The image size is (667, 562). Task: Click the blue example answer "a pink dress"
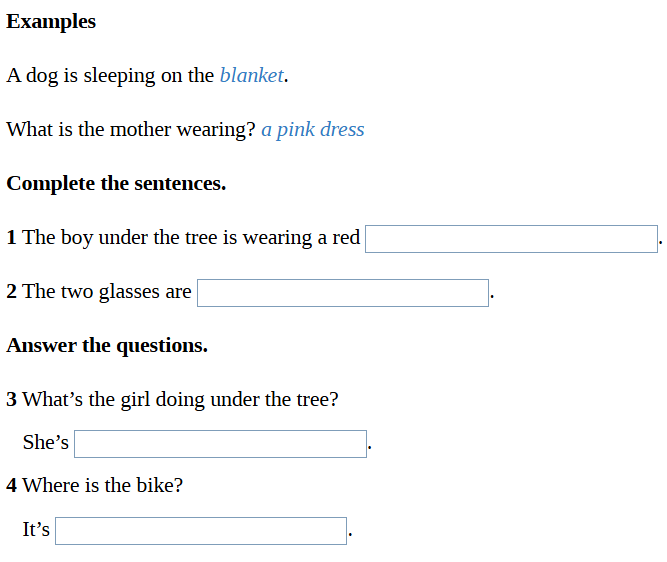(x=312, y=130)
